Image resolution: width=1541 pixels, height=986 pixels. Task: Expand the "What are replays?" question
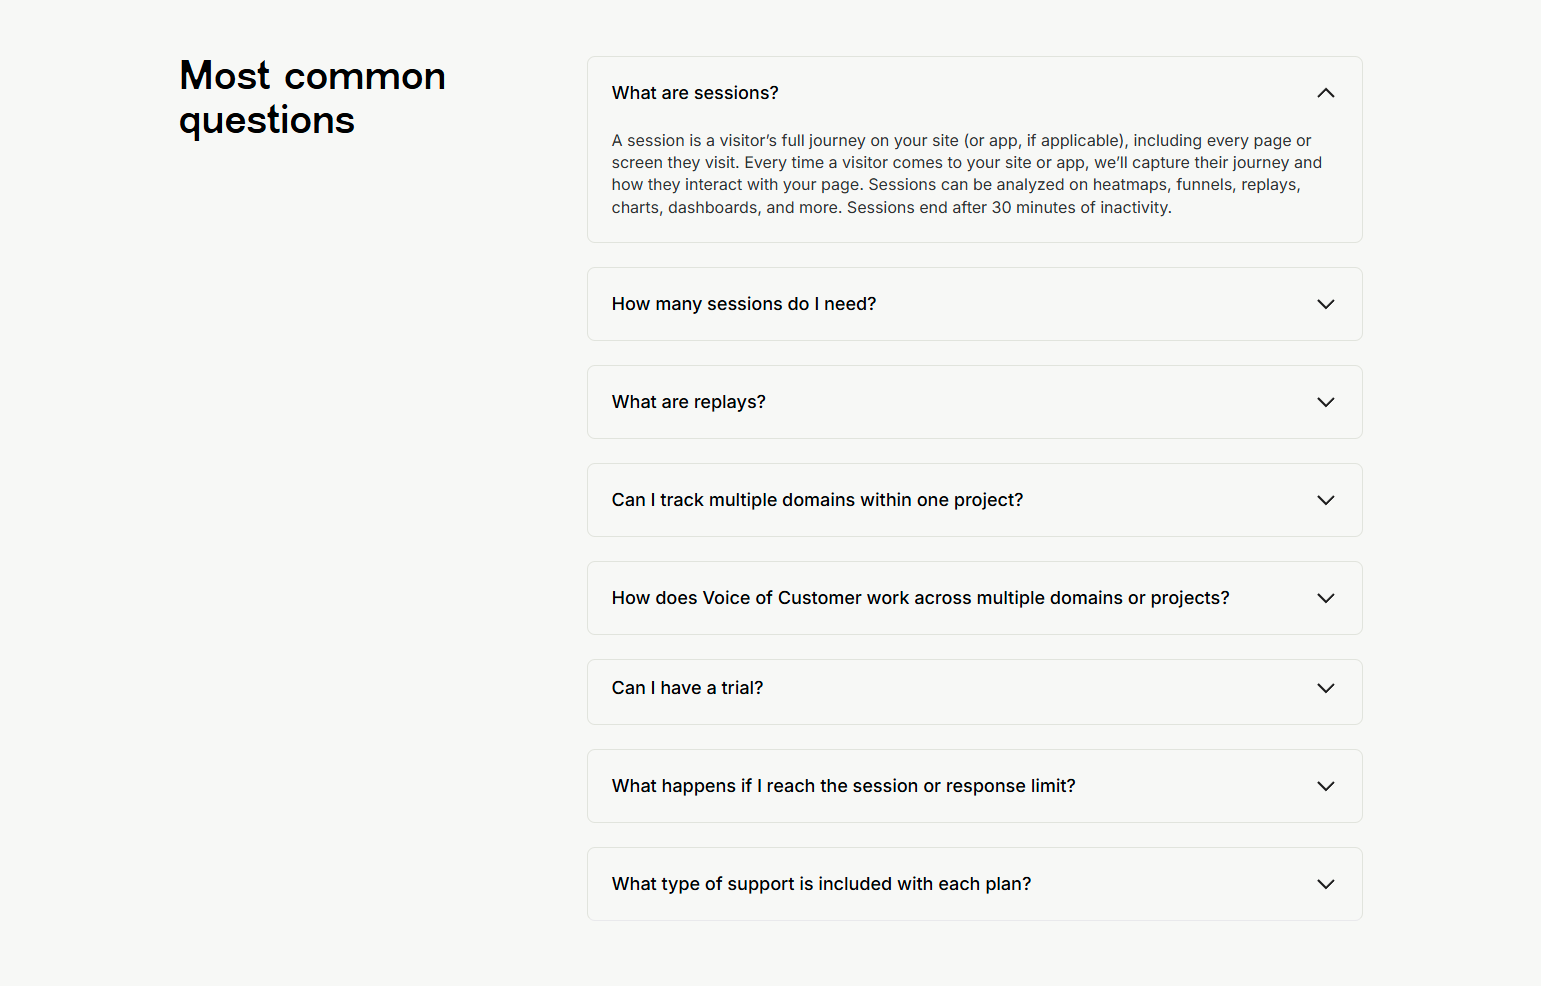pyautogui.click(x=974, y=402)
